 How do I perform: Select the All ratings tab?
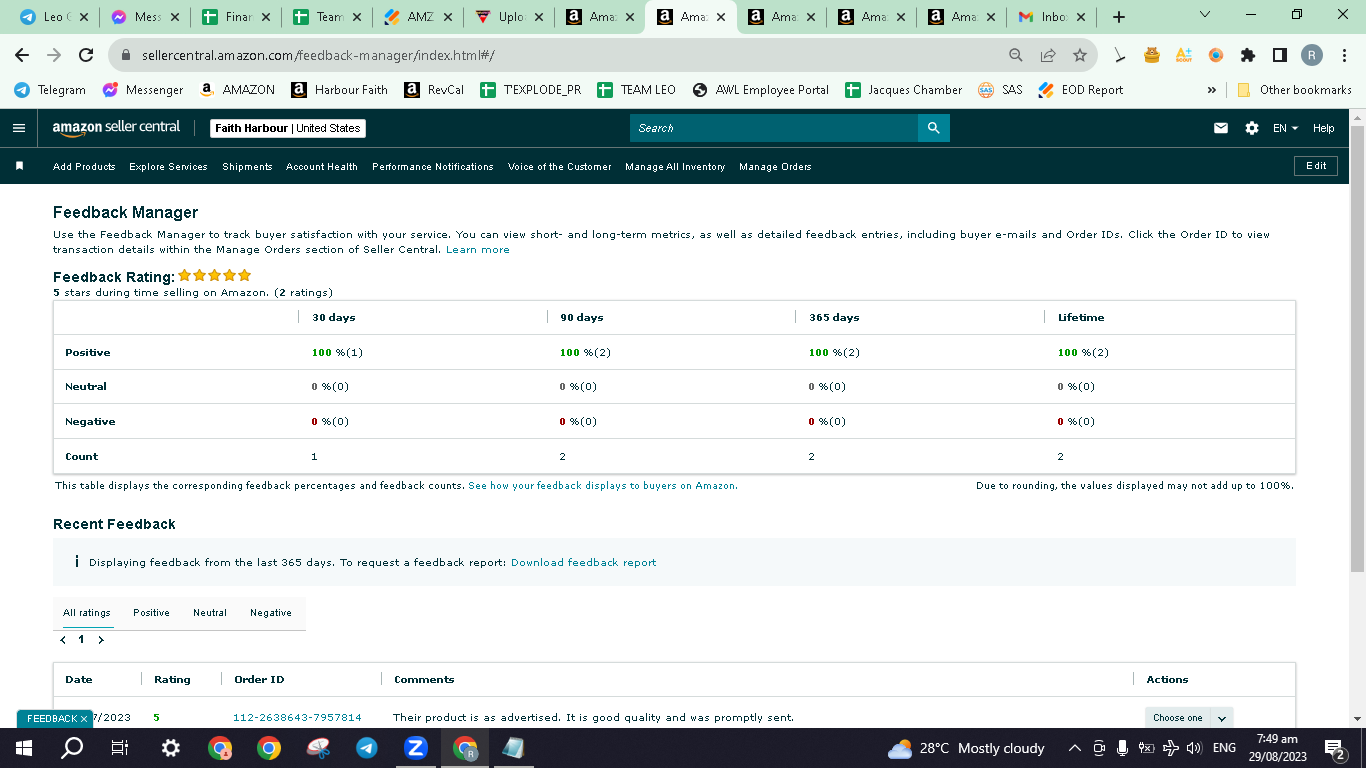[87, 613]
